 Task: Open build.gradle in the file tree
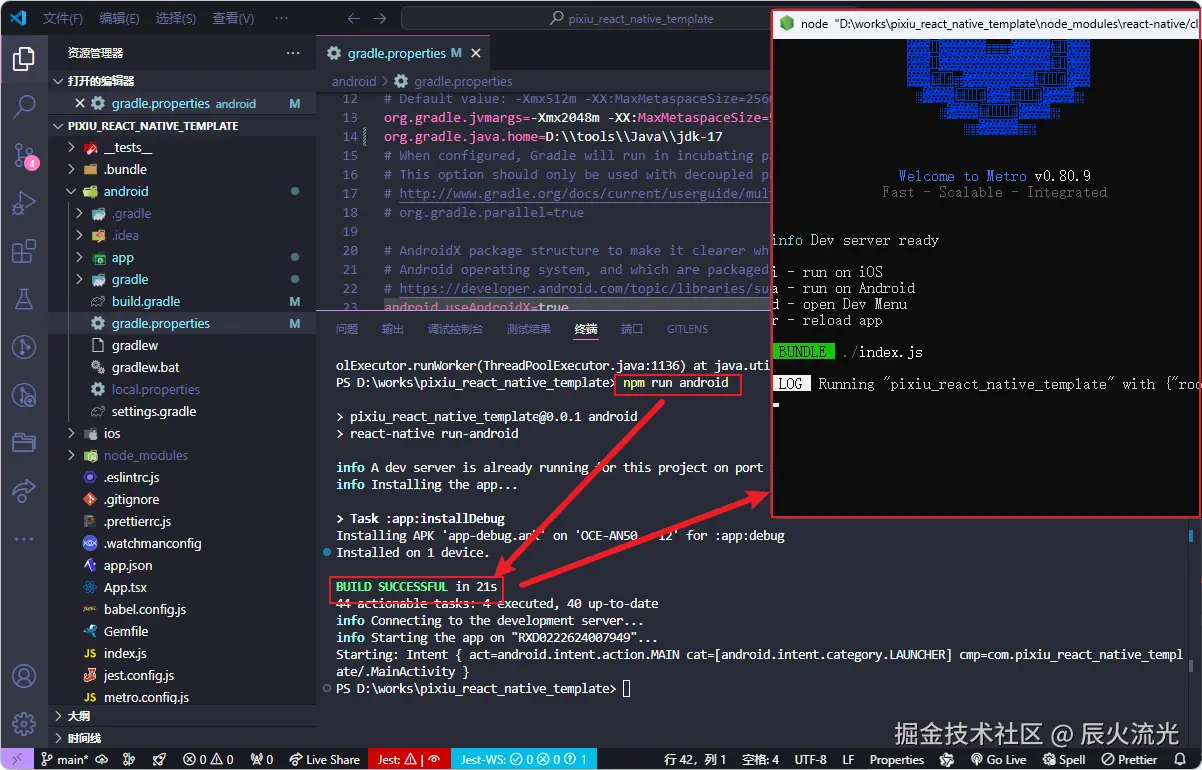tap(182, 301)
